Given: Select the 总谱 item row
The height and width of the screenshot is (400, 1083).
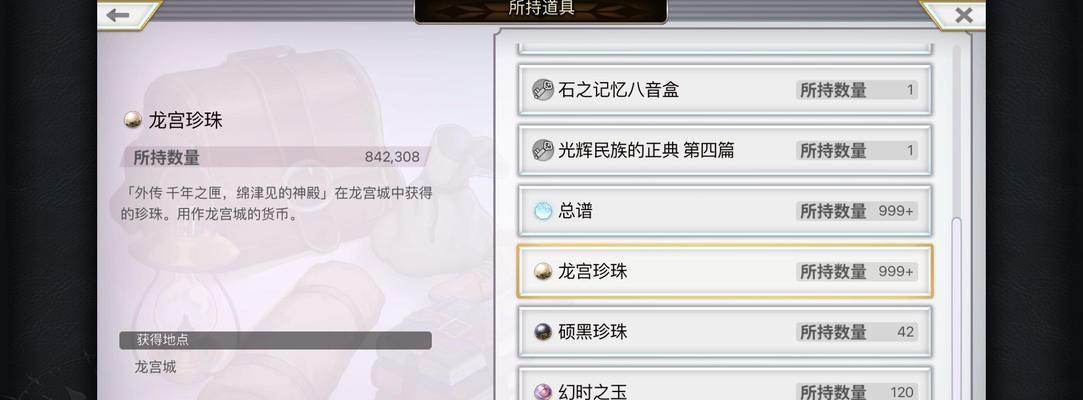Looking at the screenshot, I should (725, 211).
